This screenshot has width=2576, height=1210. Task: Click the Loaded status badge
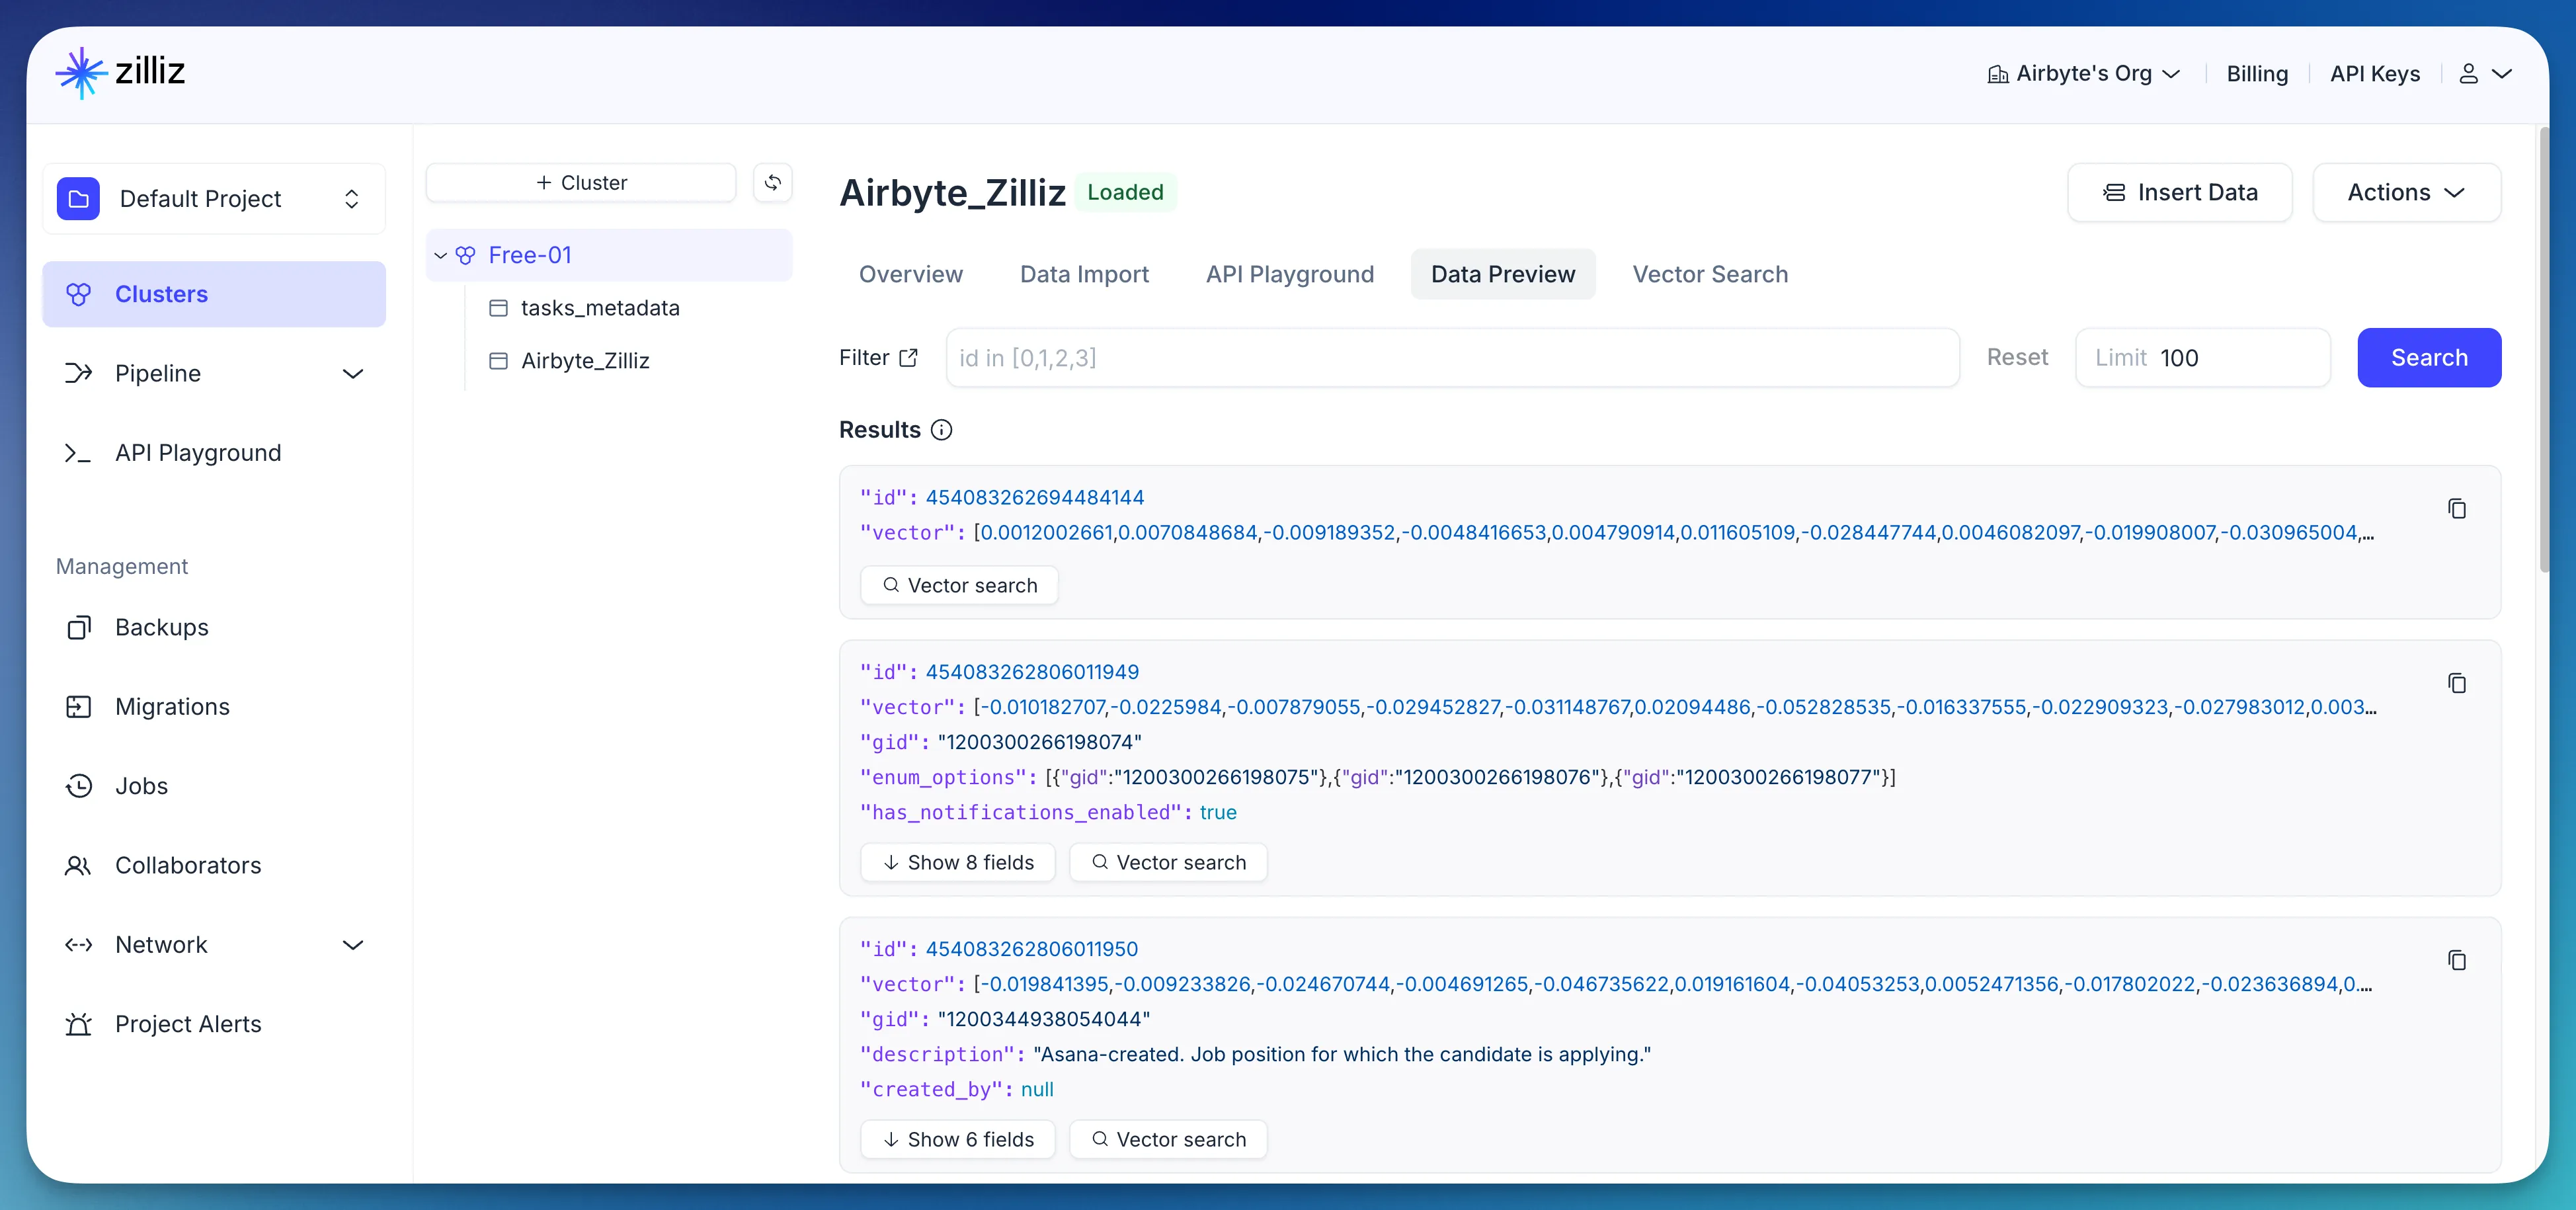(x=1125, y=192)
